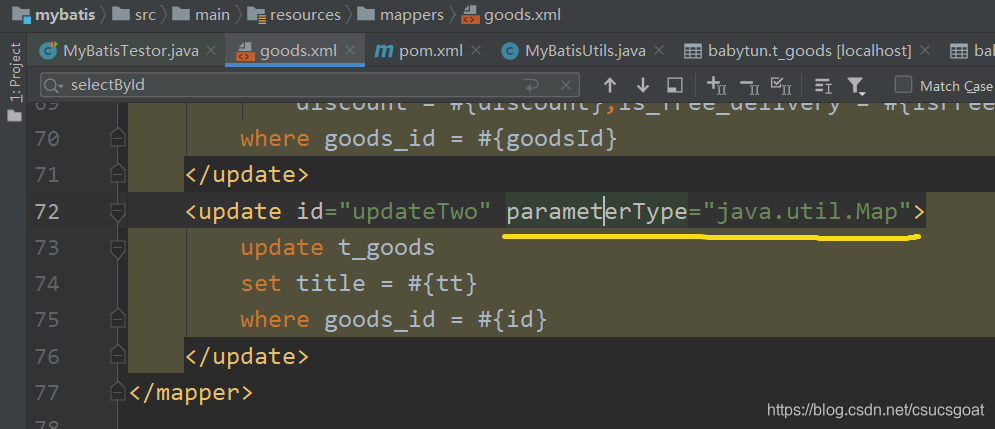Viewport: 995px width, 429px height.
Task: Click closing </update> tag on line 76
Action: point(247,356)
